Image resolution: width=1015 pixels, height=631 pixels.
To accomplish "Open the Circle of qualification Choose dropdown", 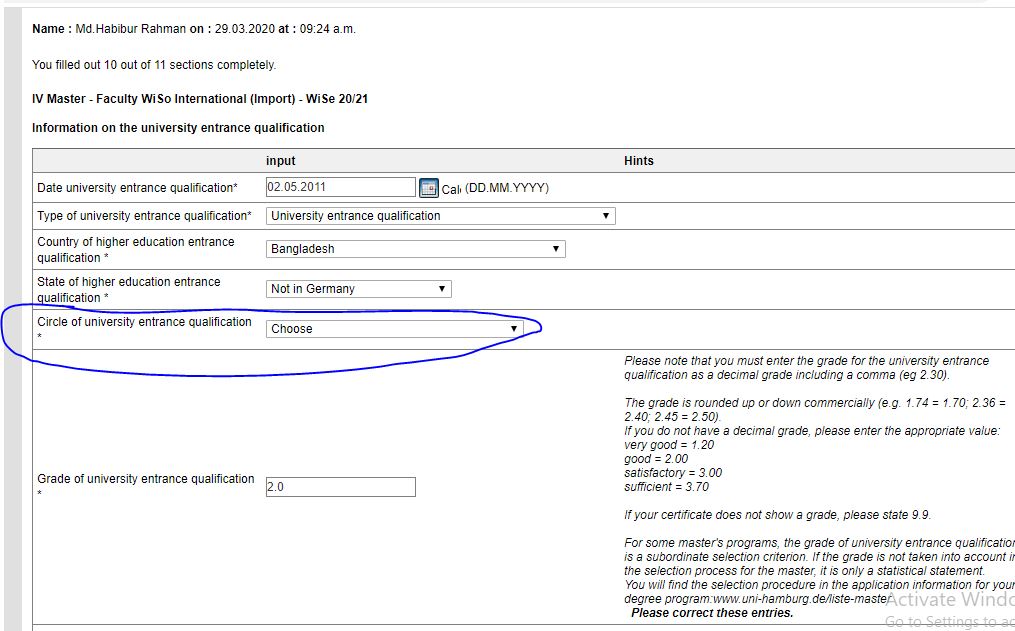I will pyautogui.click(x=395, y=329).
